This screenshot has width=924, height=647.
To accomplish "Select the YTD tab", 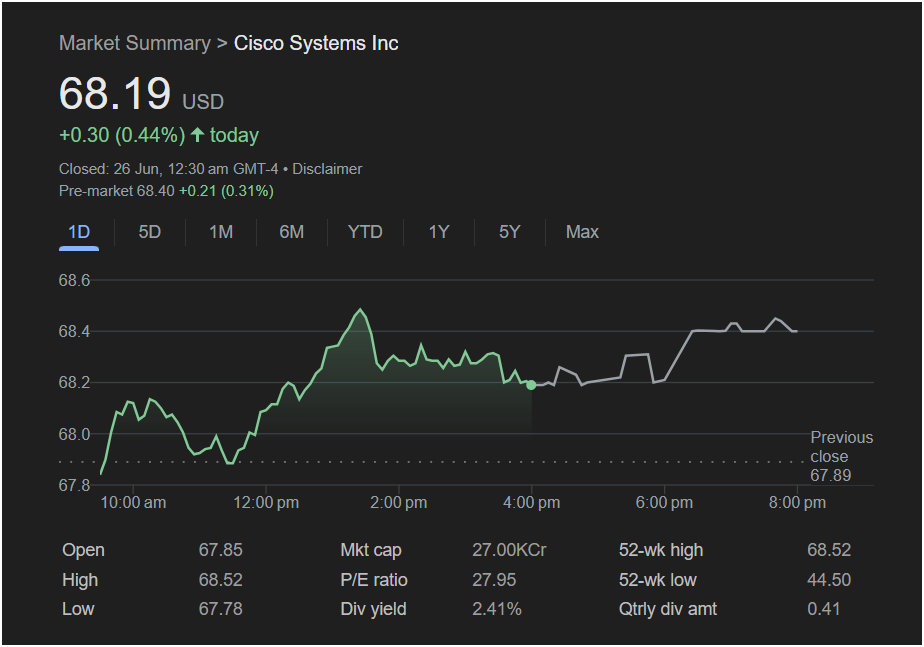I will (x=365, y=232).
